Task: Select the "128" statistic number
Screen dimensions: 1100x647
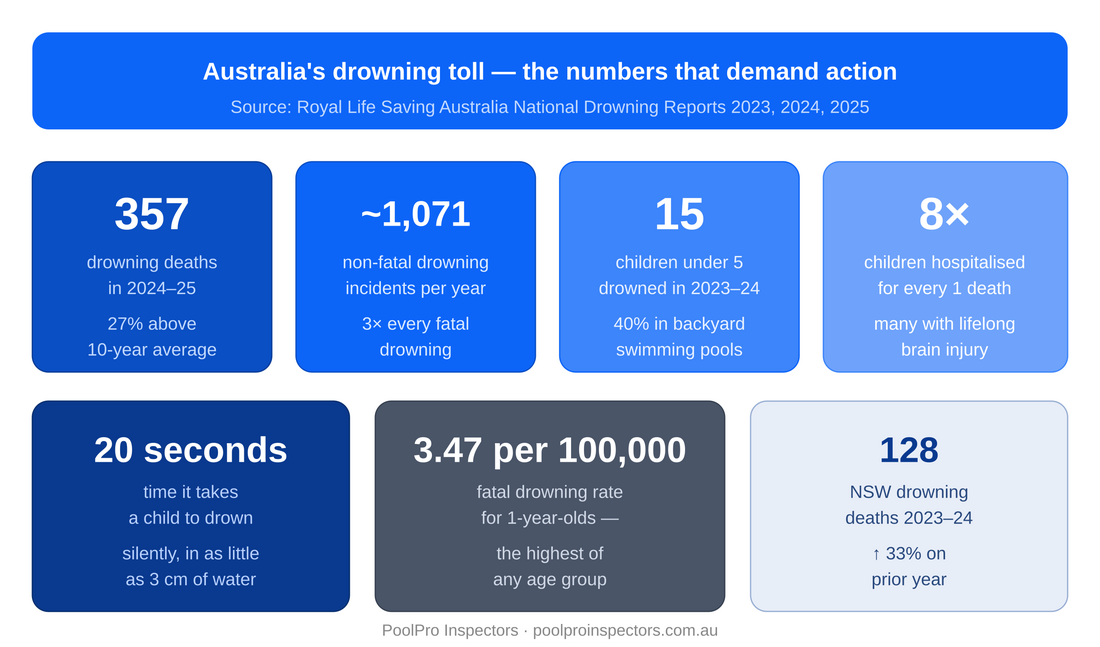Action: 908,450
